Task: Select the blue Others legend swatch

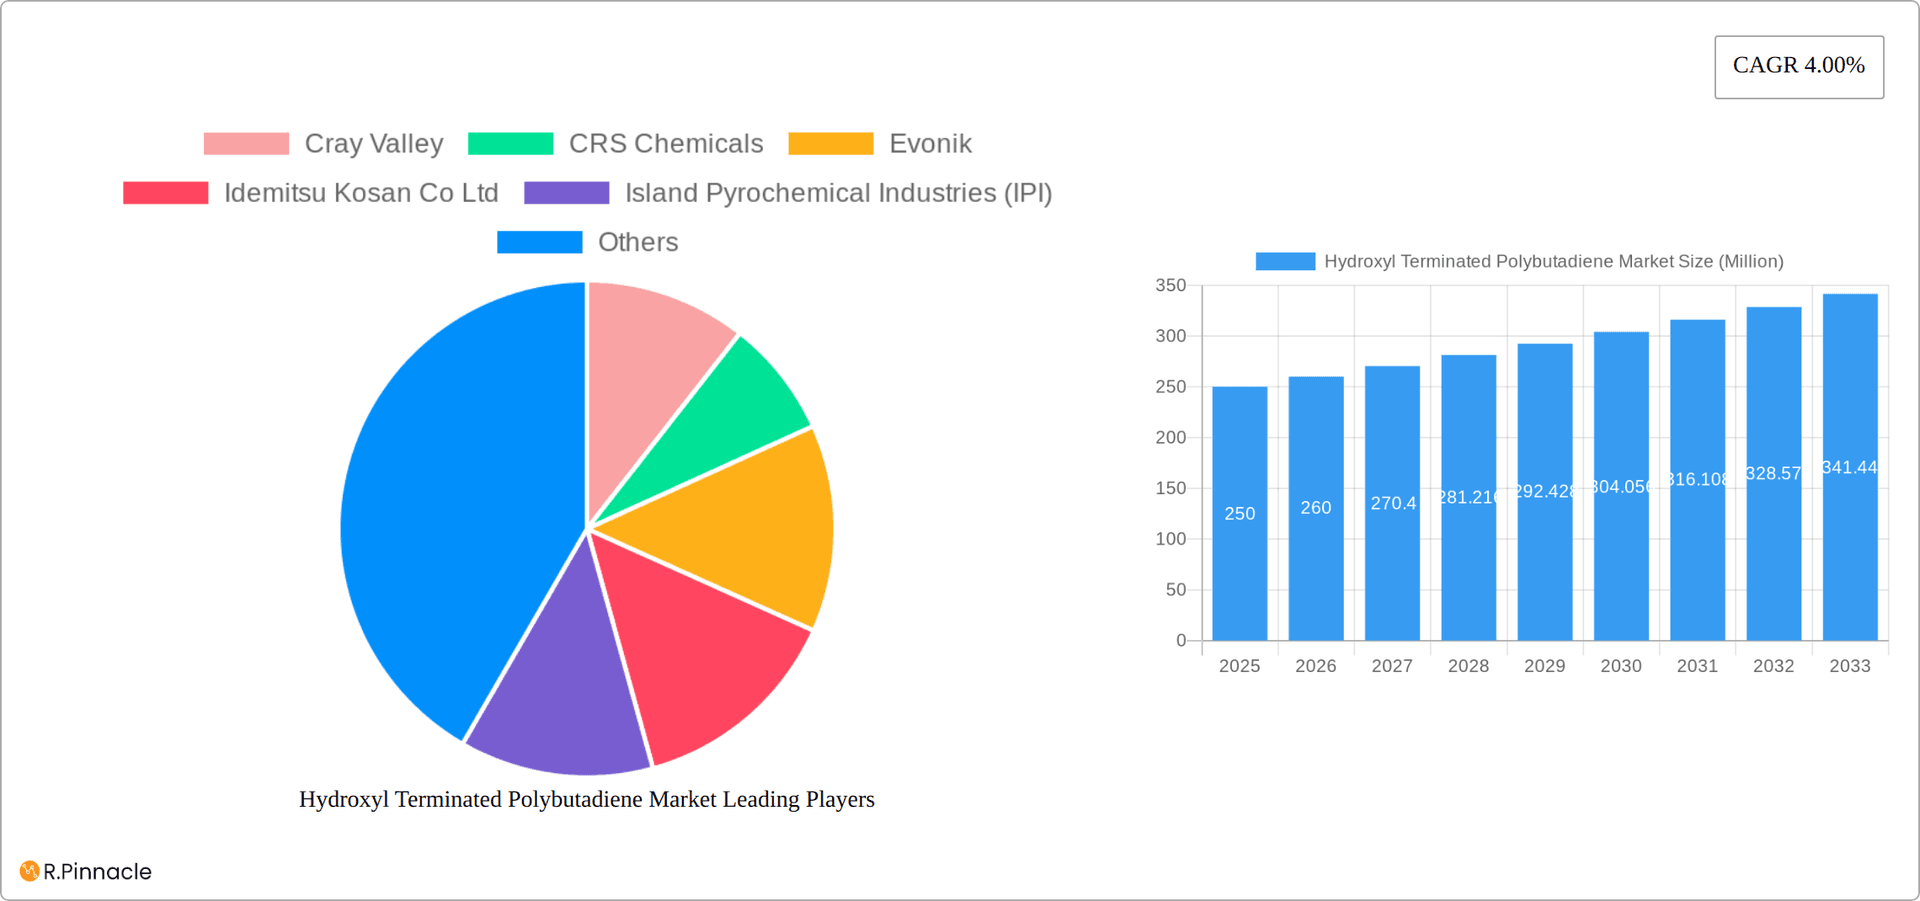Action: pos(539,241)
